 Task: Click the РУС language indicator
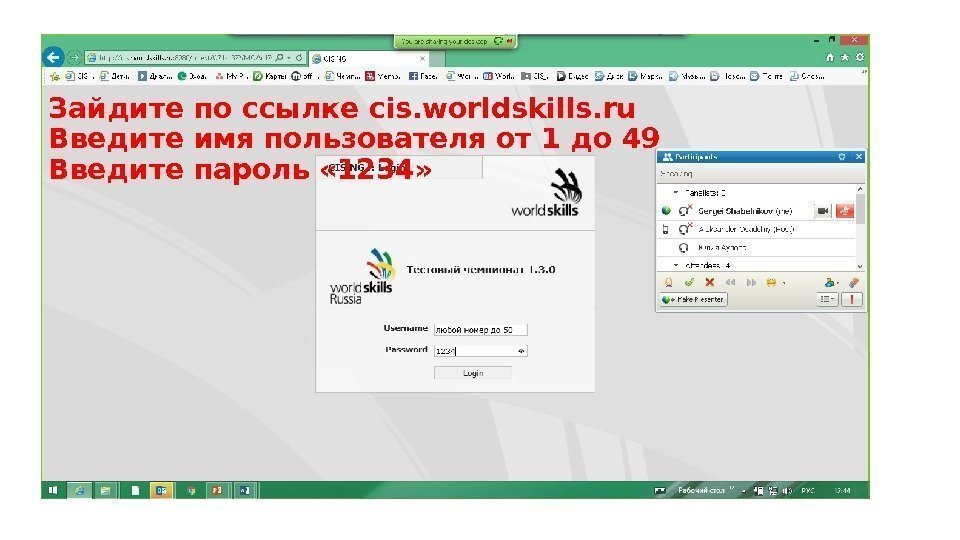click(808, 490)
